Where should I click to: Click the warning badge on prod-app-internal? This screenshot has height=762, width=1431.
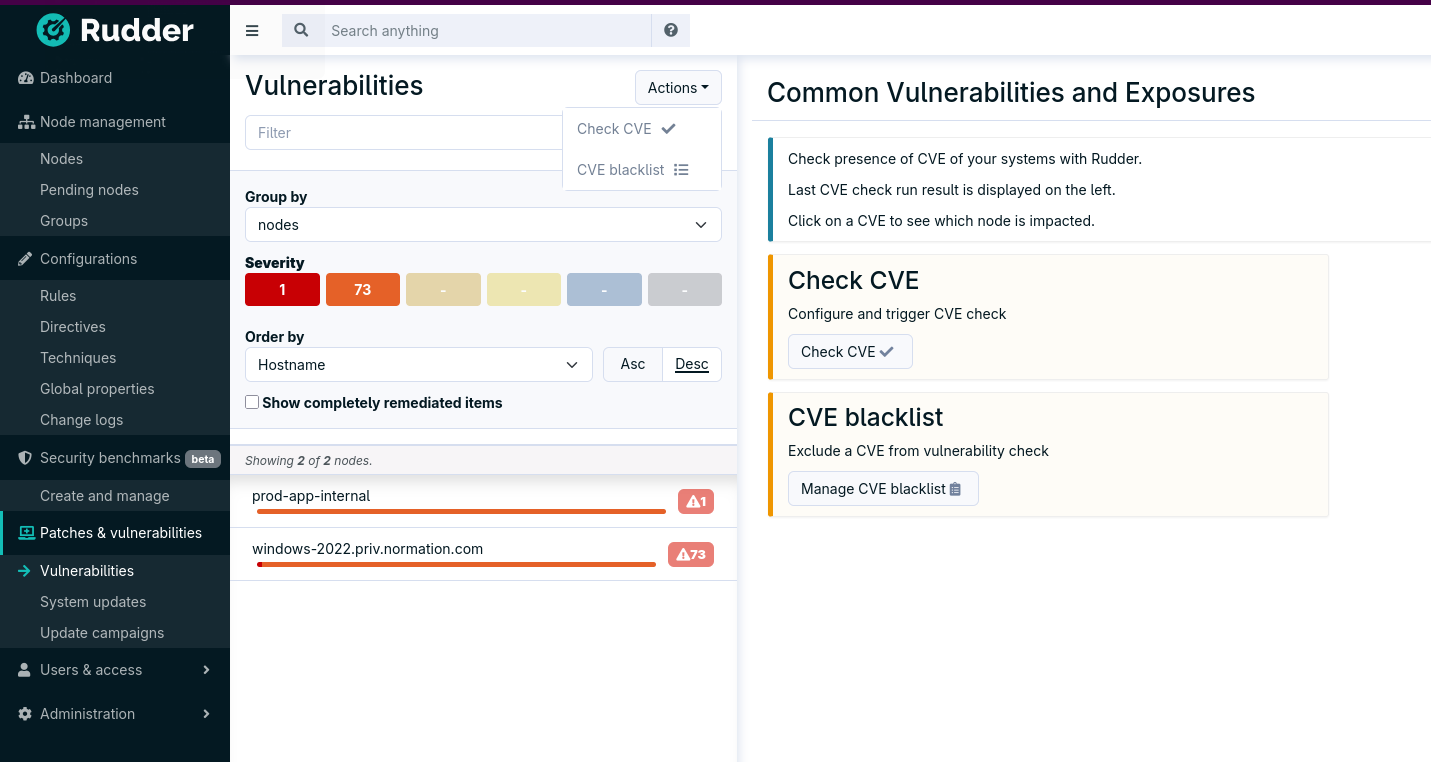tap(696, 501)
